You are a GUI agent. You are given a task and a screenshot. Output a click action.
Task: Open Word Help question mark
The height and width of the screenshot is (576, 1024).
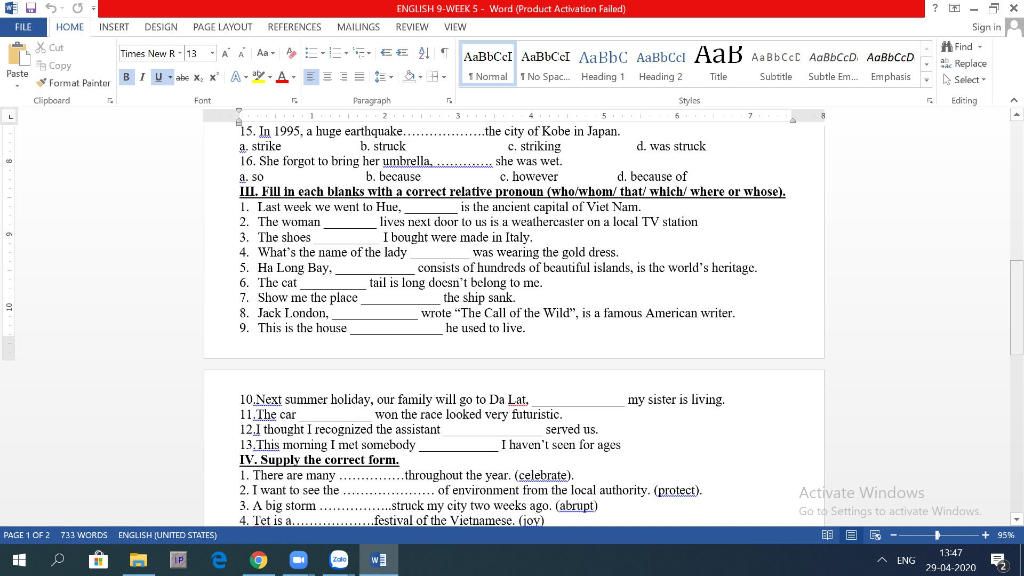tap(935, 8)
